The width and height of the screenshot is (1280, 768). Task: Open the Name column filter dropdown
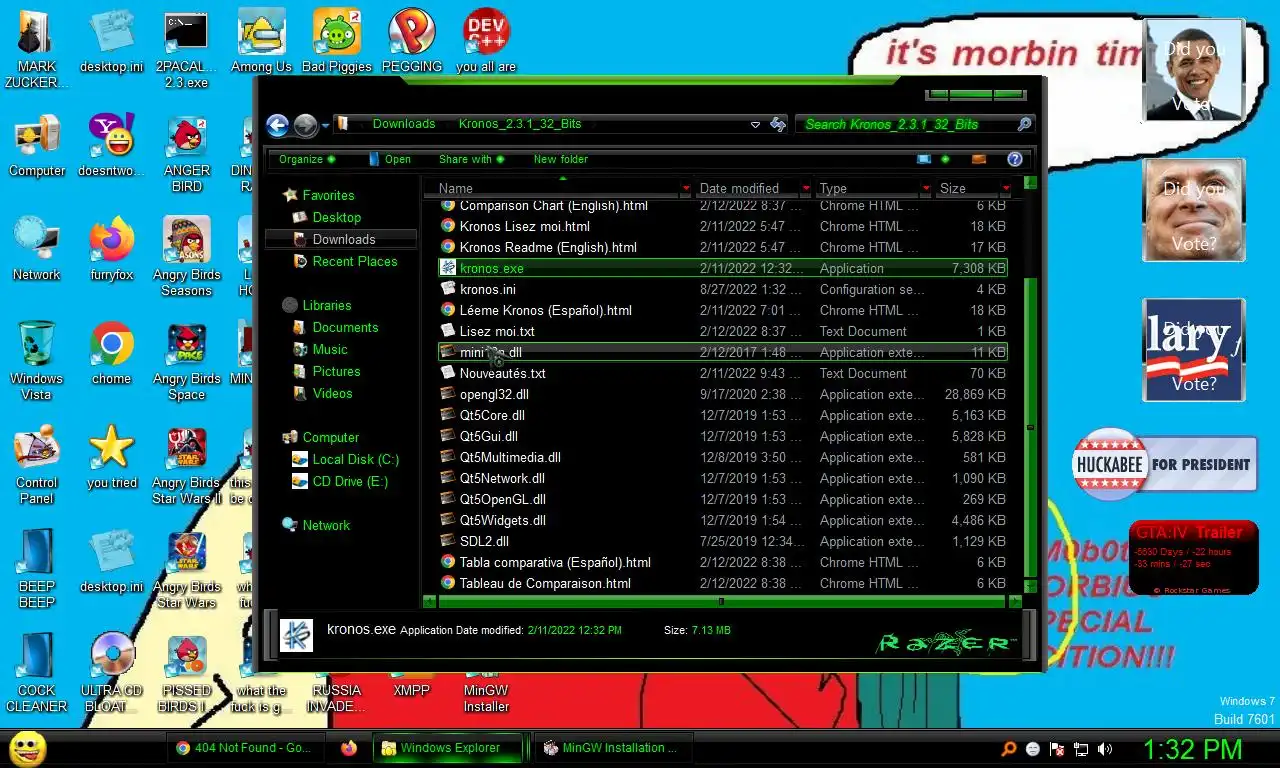point(686,188)
